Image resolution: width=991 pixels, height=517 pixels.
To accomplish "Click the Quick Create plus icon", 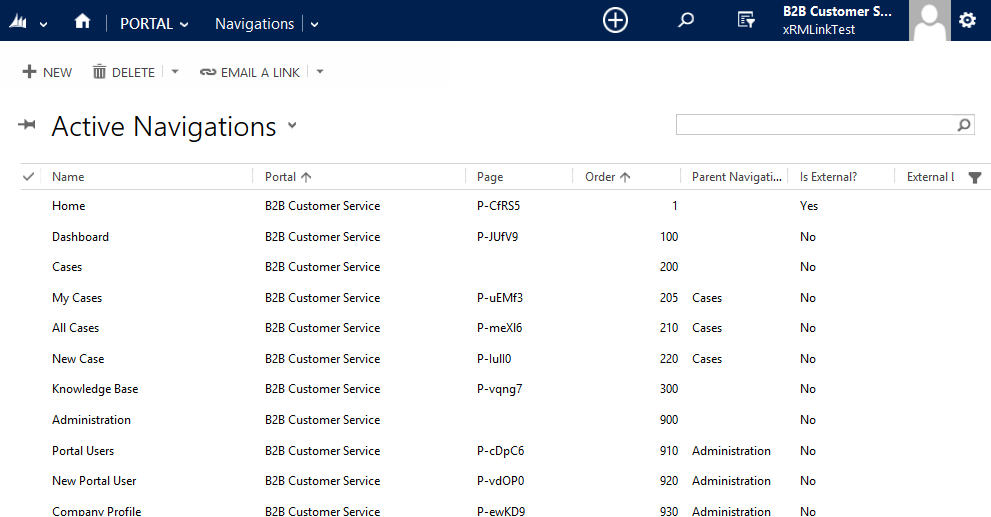I will click(615, 20).
